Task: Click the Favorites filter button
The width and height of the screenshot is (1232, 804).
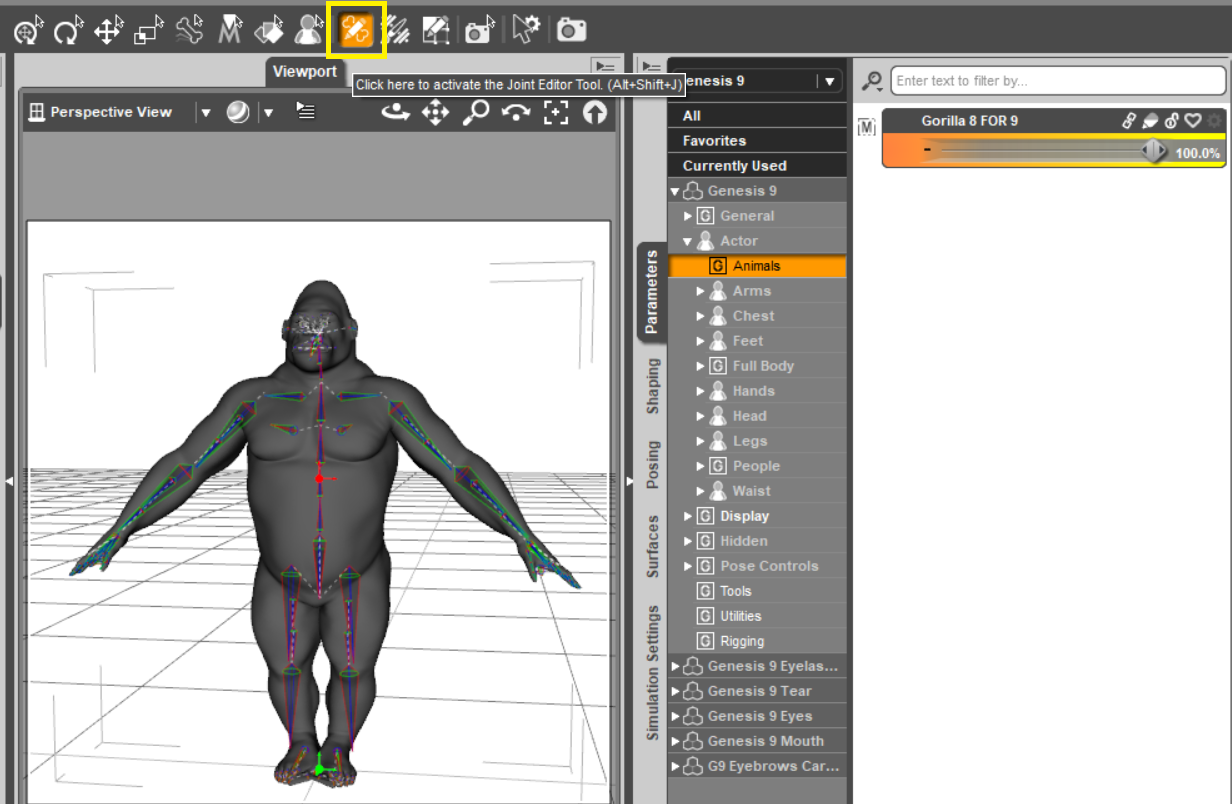Action: coord(714,141)
